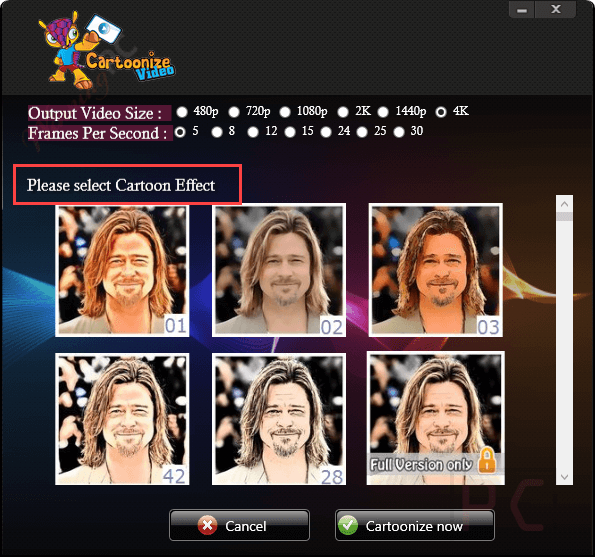595x557 pixels.
Task: Click the effects scrollbar thumb
Action: pos(564,217)
